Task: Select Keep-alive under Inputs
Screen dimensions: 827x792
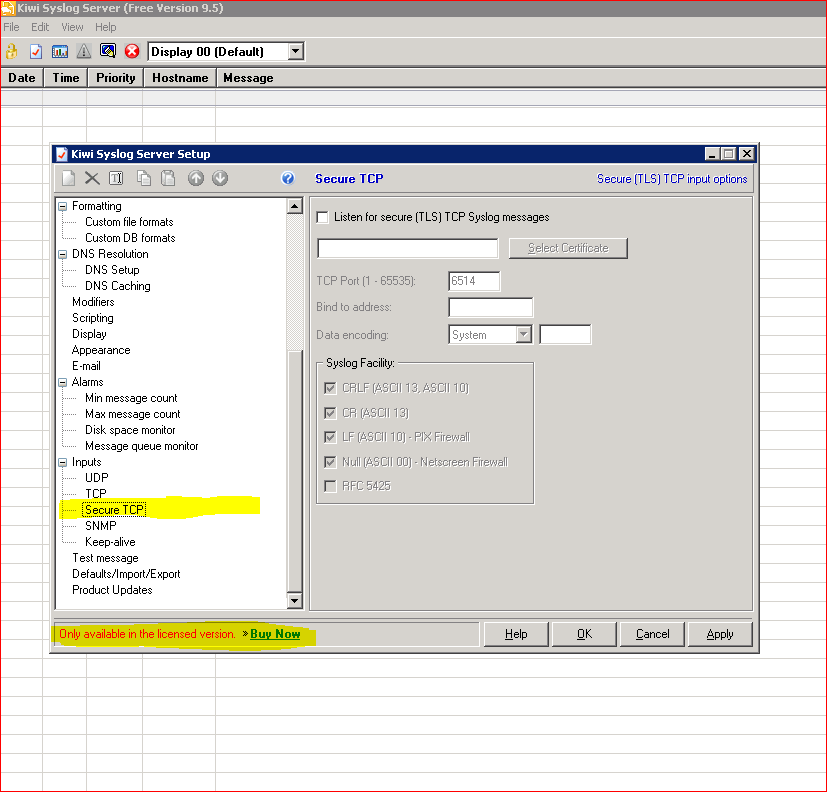Action: pos(110,542)
